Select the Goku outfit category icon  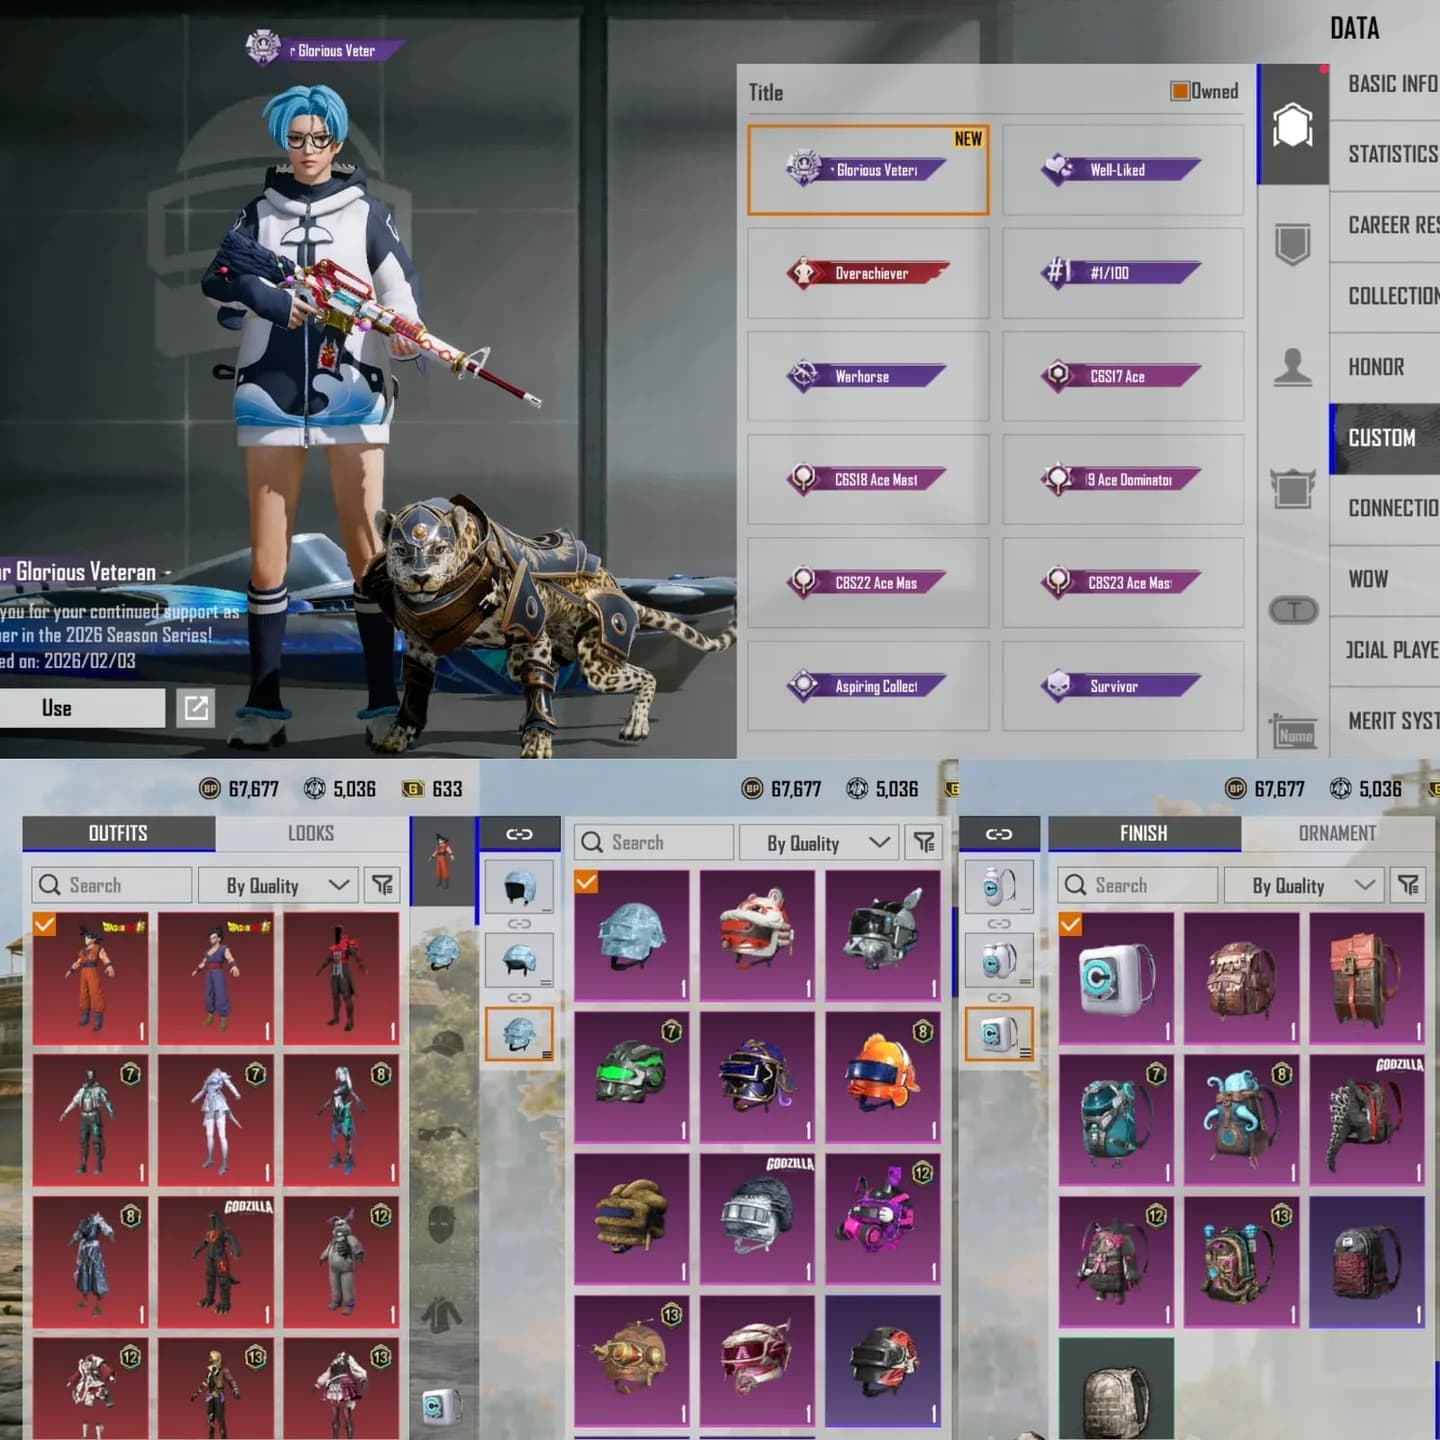442,860
